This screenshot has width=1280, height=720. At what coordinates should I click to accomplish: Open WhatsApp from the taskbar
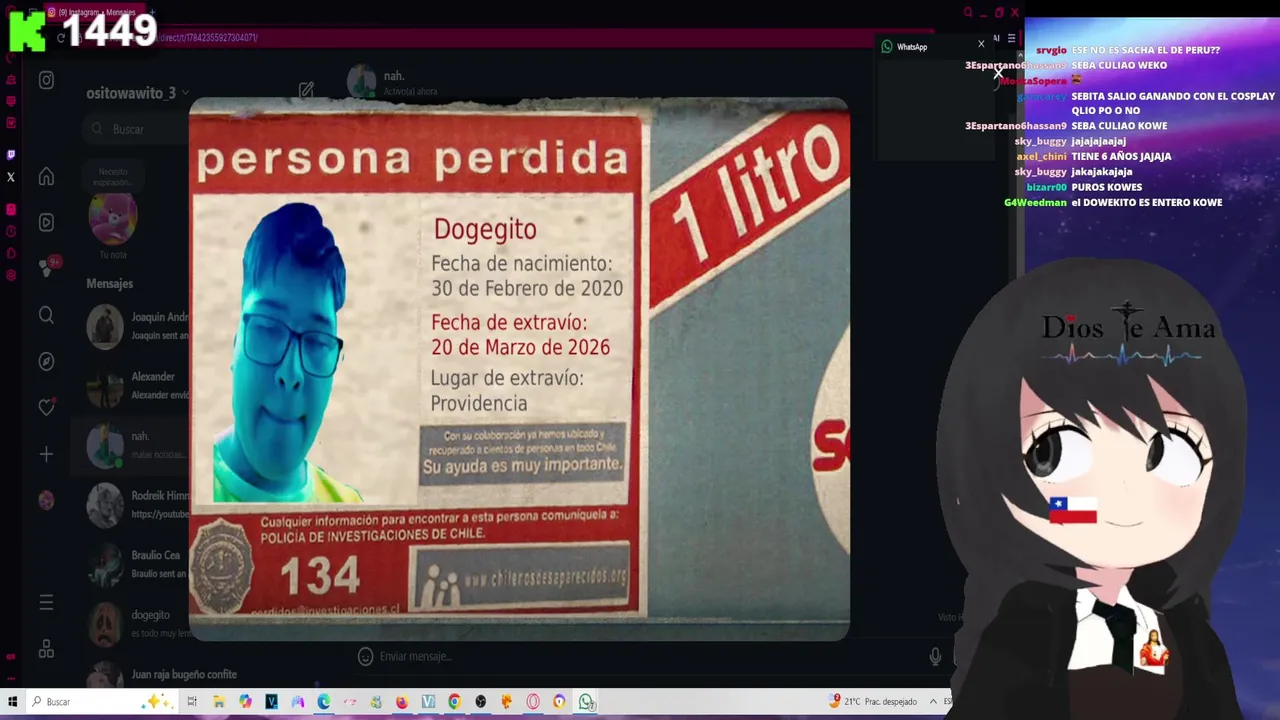click(586, 702)
